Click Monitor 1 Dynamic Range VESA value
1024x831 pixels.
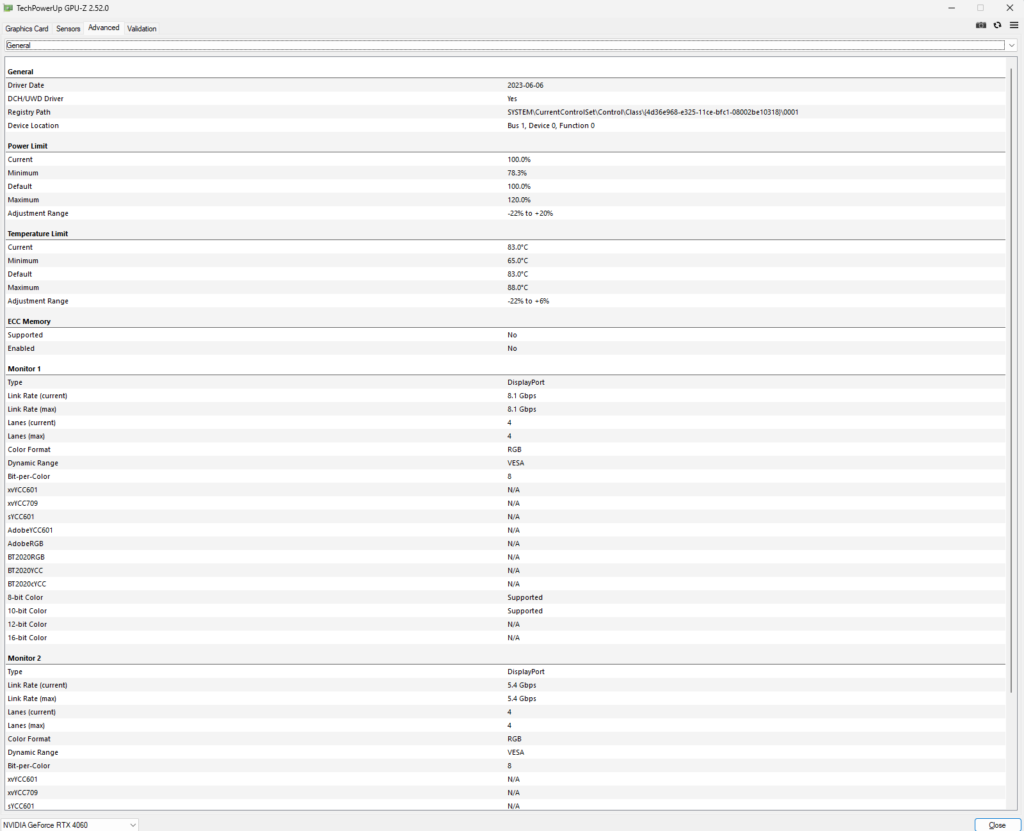(x=515, y=463)
